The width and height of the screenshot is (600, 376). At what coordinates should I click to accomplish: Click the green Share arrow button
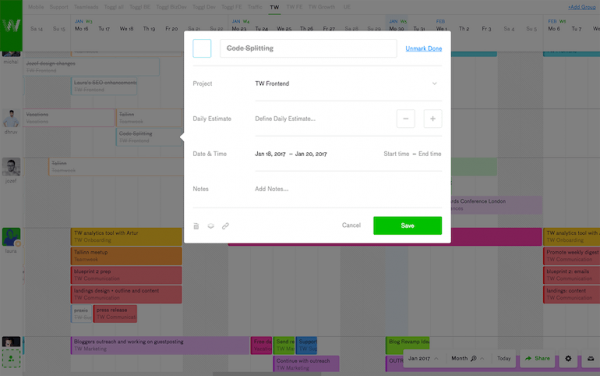537,358
